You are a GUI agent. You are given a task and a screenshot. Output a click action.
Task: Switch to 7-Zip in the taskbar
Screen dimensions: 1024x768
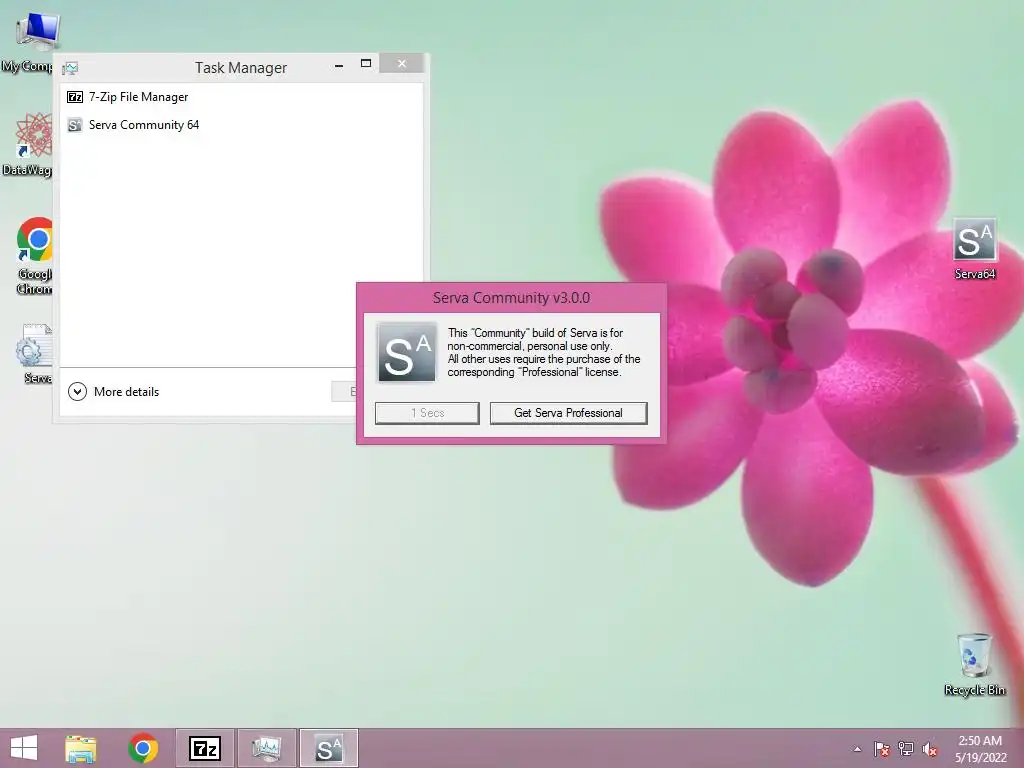tap(204, 748)
